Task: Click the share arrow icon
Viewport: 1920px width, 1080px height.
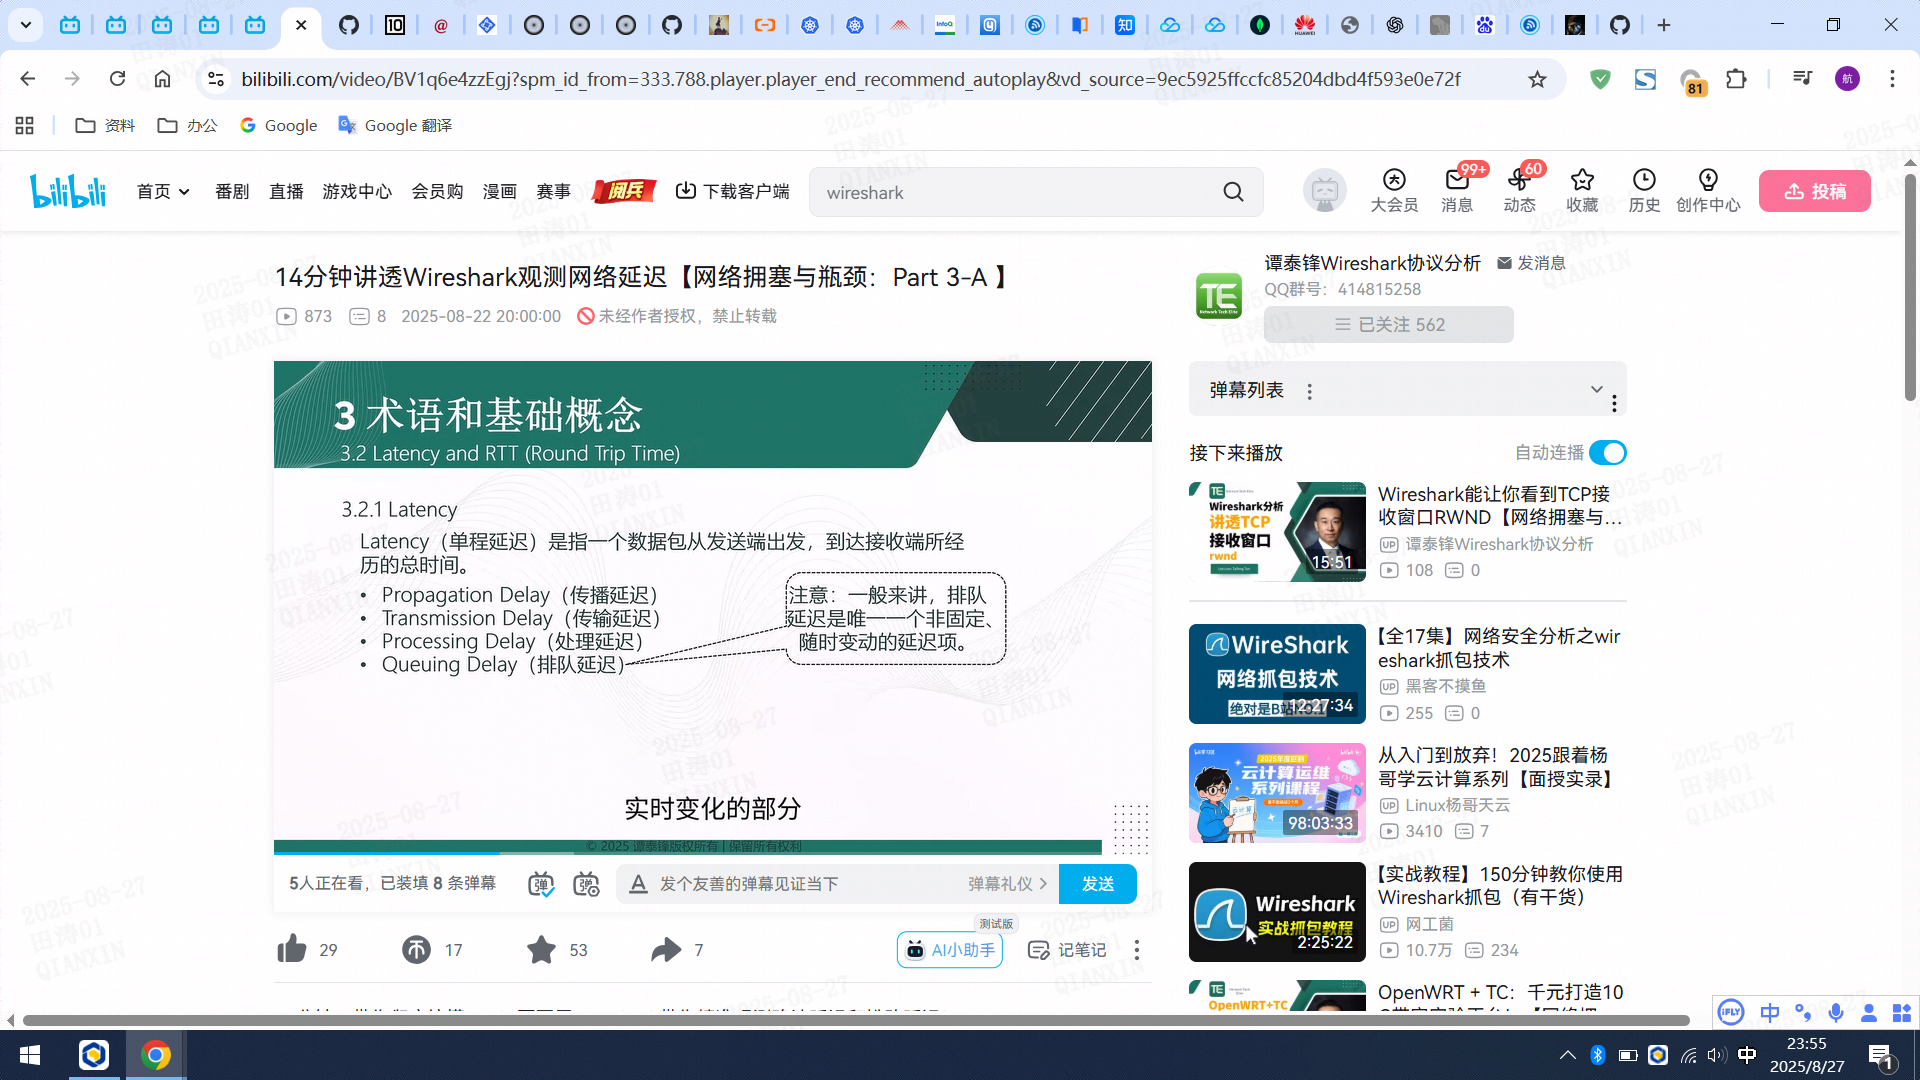Action: coord(666,949)
